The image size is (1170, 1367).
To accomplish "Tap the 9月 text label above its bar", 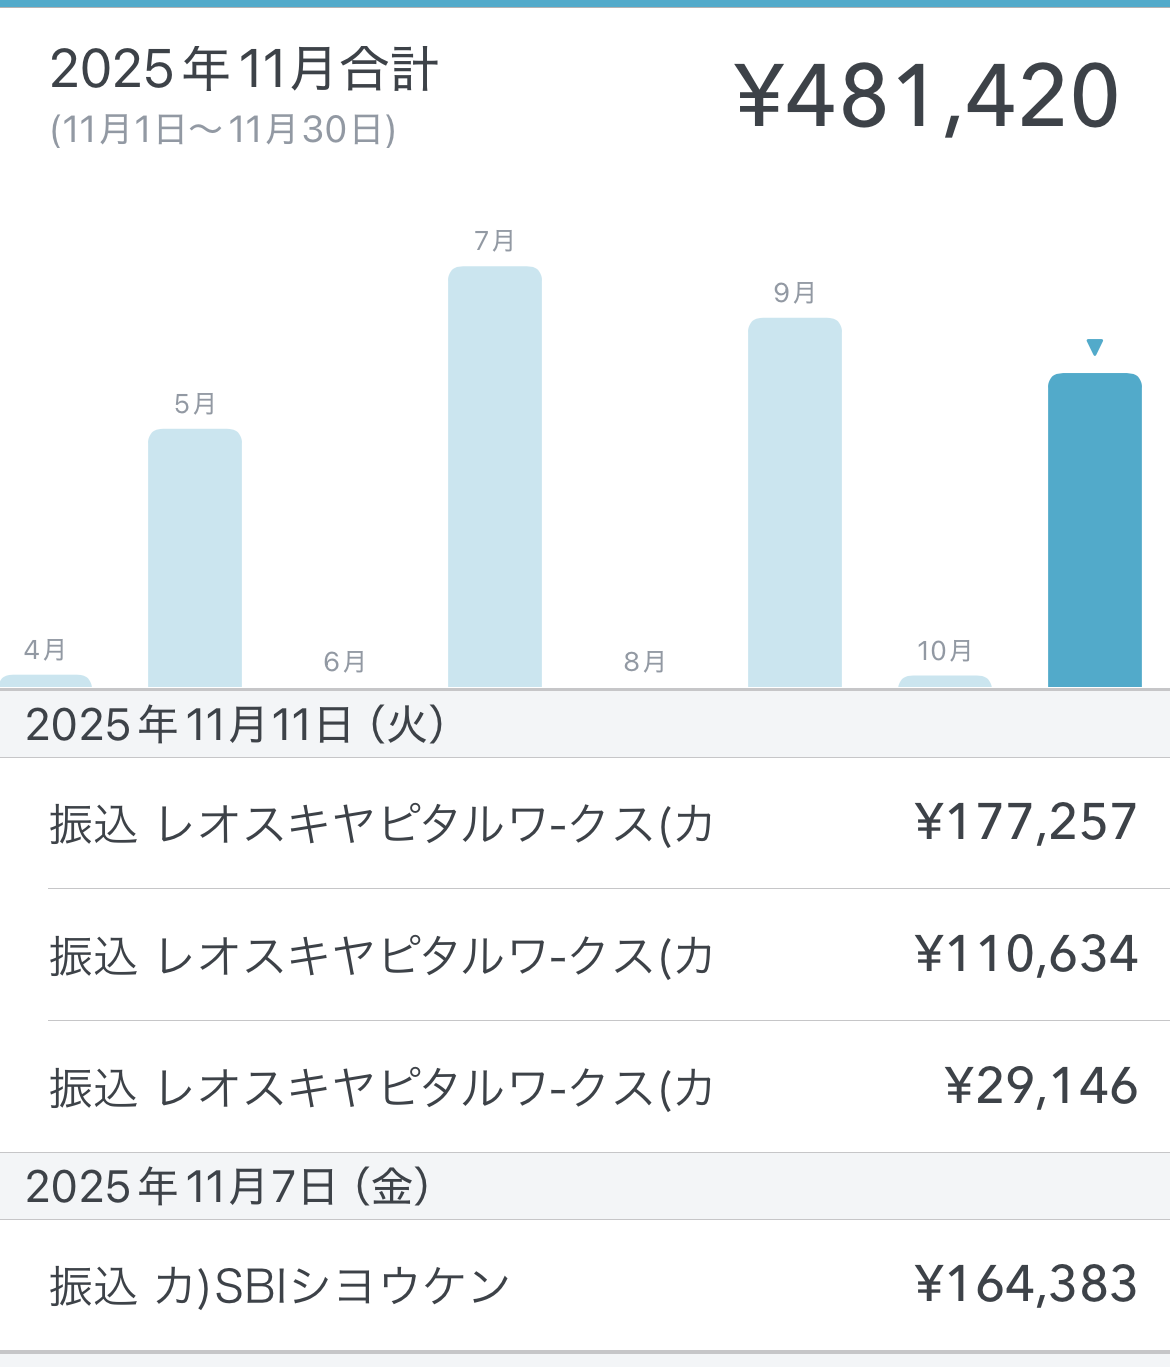I will point(794,293).
